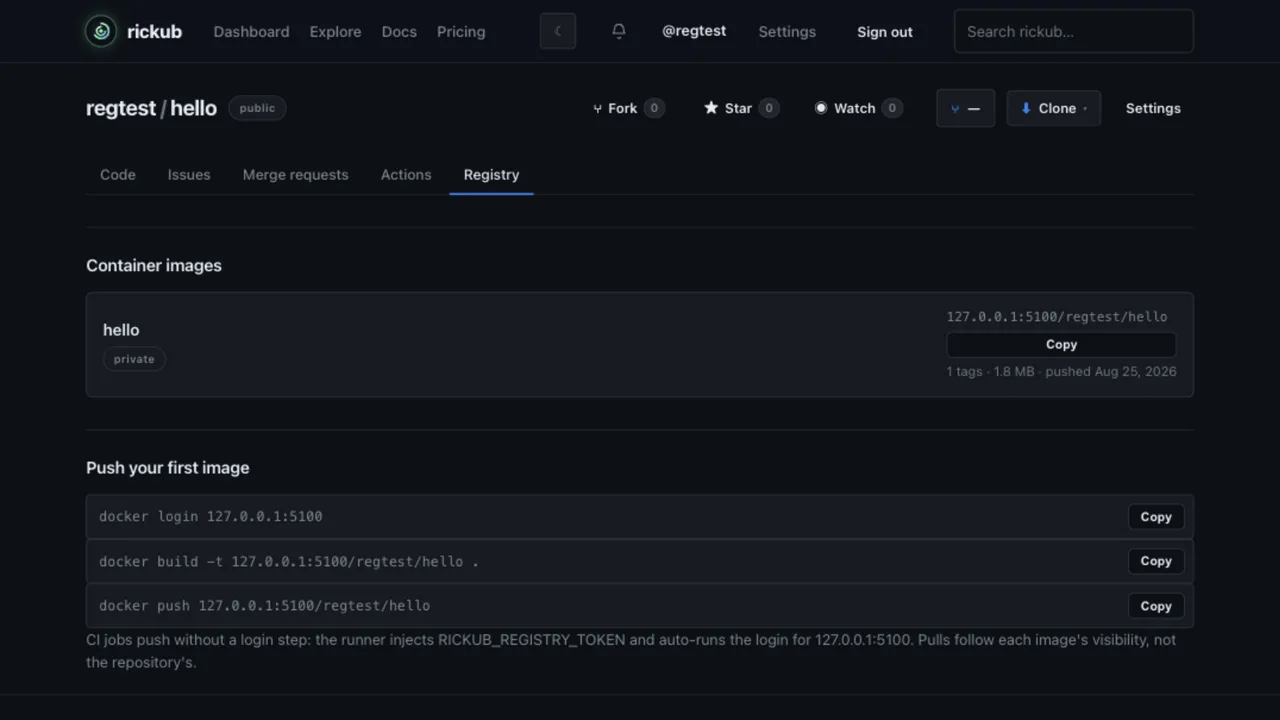Open the @regtest profile link
The image size is (1280, 720).
pos(694,31)
